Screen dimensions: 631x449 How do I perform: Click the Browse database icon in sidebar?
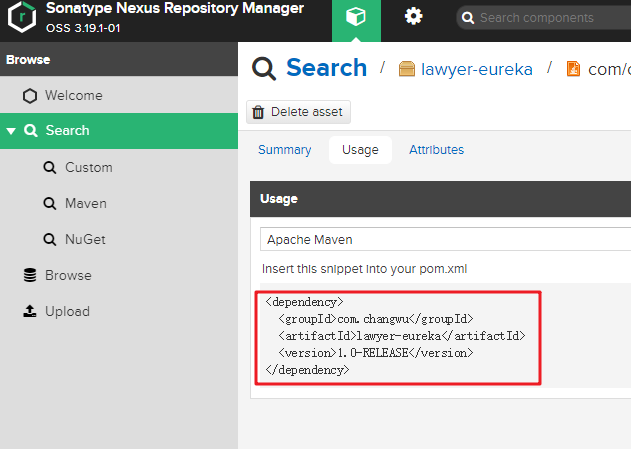30,275
